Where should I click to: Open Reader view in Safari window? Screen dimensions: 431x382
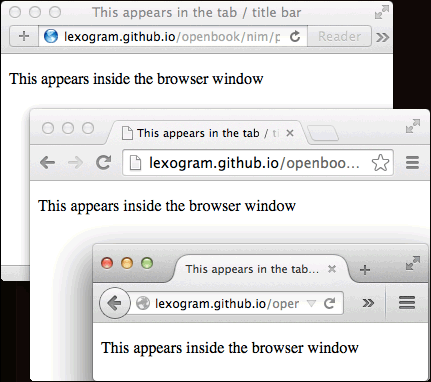(x=339, y=36)
